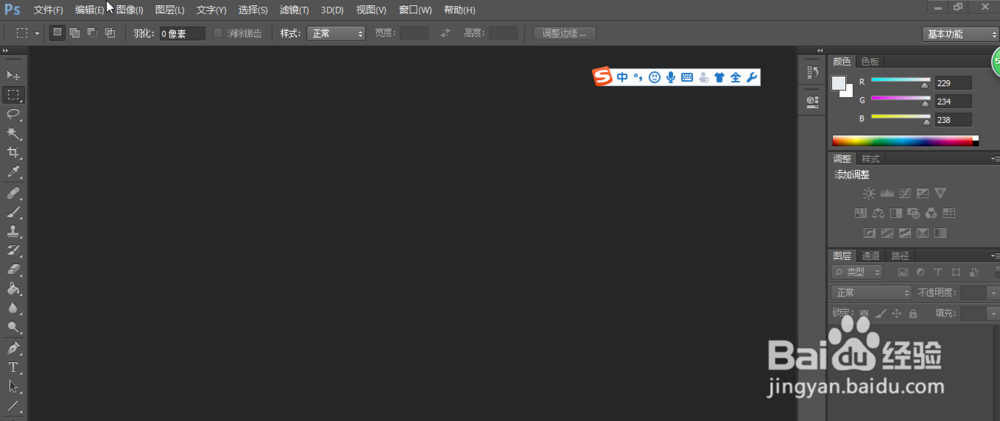The image size is (1000, 421).
Task: Open the 文件(F) menu
Action: coord(48,10)
